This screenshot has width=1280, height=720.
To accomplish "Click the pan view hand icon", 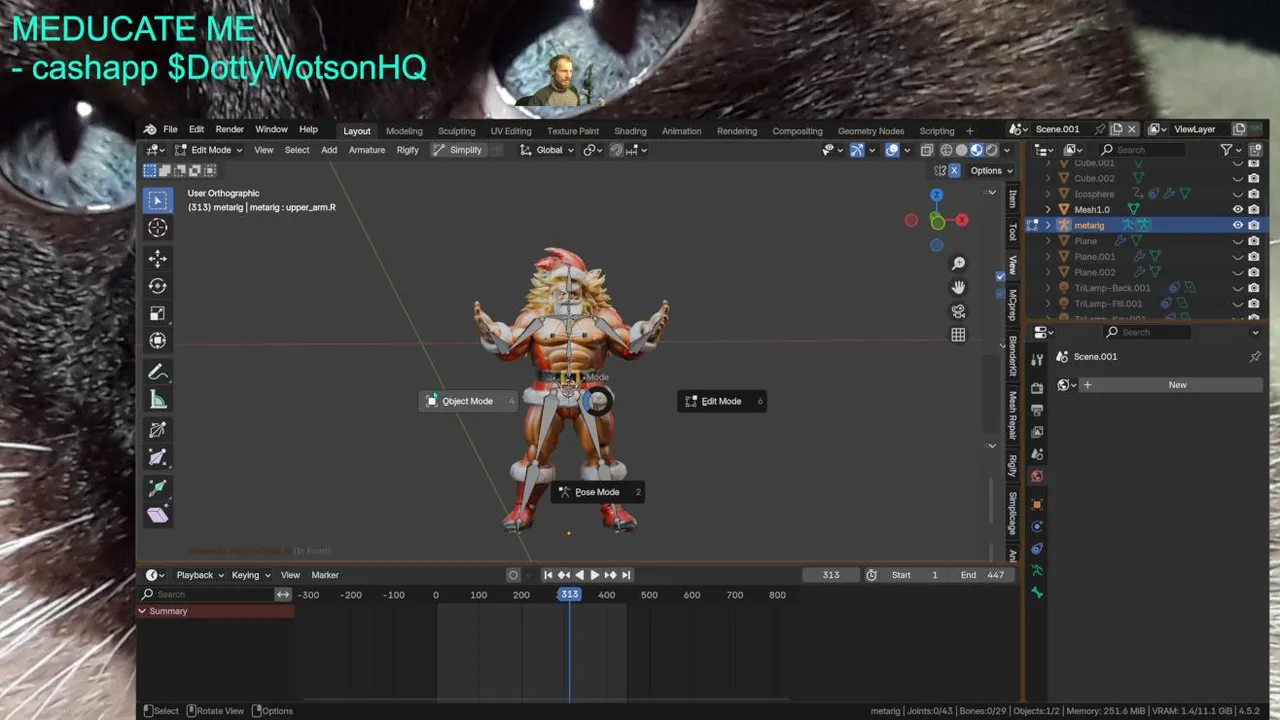I will (958, 287).
